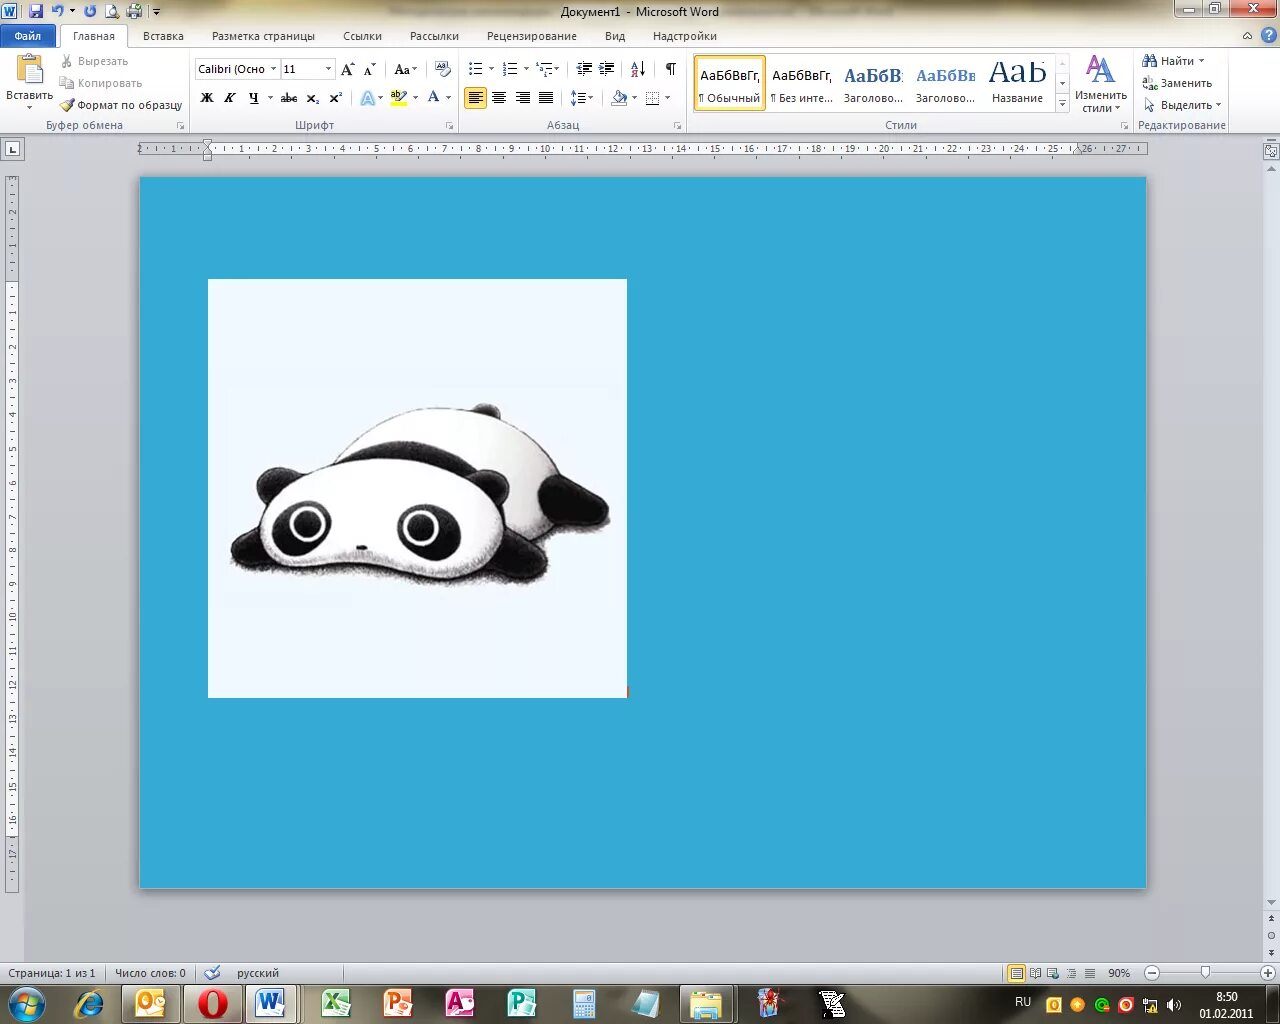The image size is (1280, 1024).
Task: Click the bullets list icon
Action: (476, 69)
